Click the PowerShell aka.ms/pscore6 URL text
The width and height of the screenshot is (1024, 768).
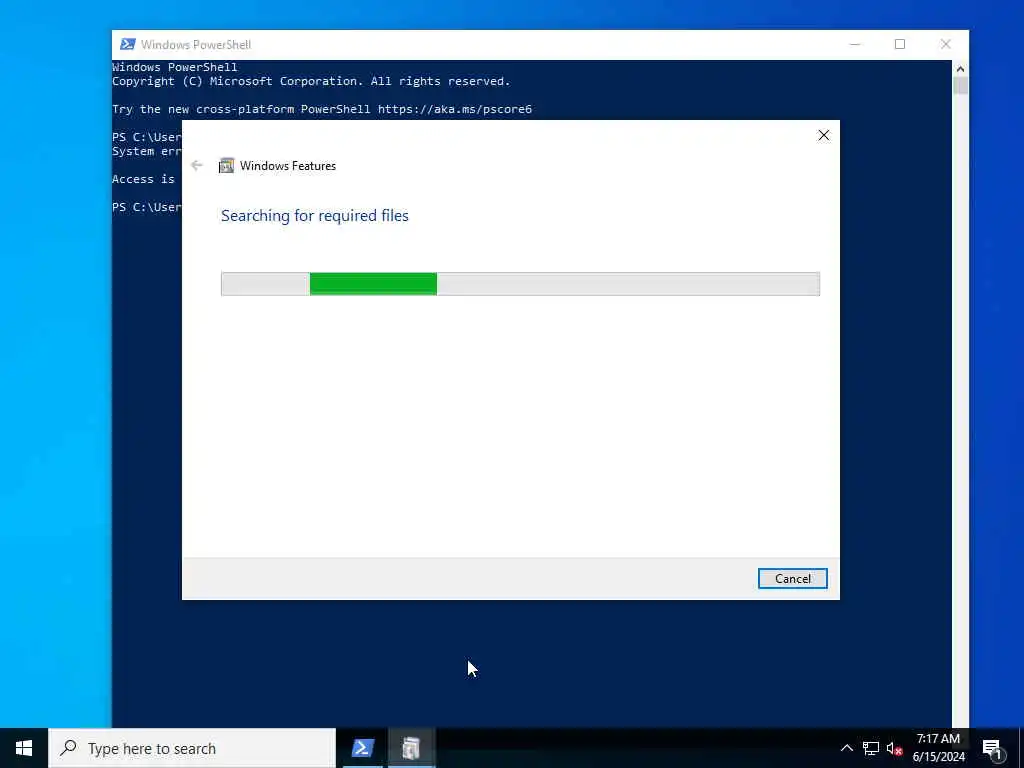pos(455,109)
